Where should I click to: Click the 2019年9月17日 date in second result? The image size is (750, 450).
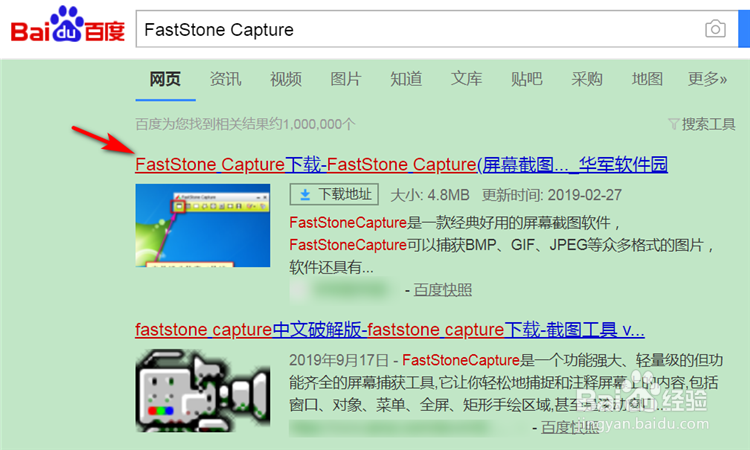tap(339, 360)
